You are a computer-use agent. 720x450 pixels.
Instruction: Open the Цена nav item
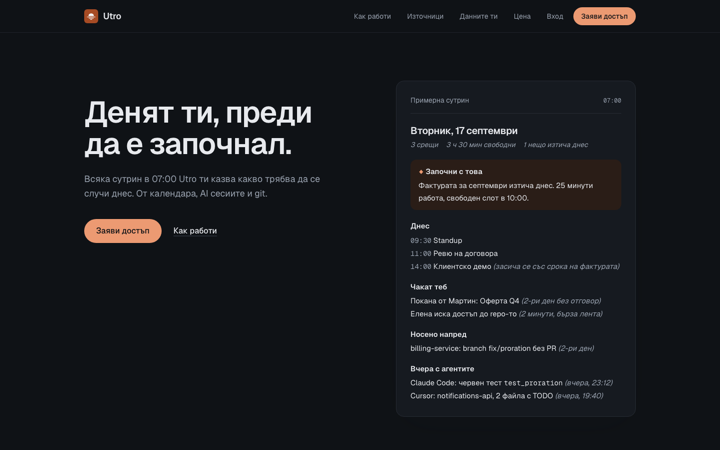coord(522,17)
